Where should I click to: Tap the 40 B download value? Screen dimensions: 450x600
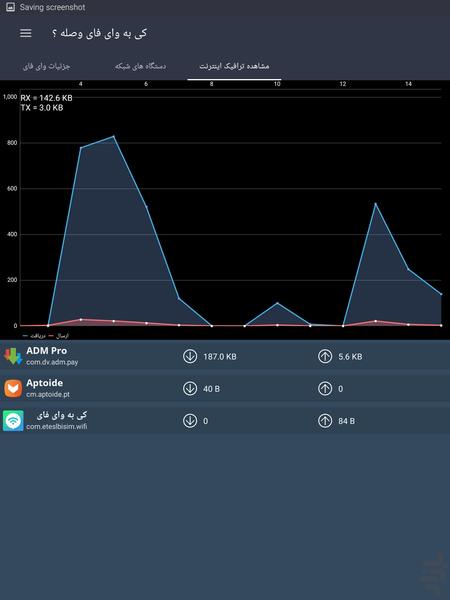[x=211, y=389]
